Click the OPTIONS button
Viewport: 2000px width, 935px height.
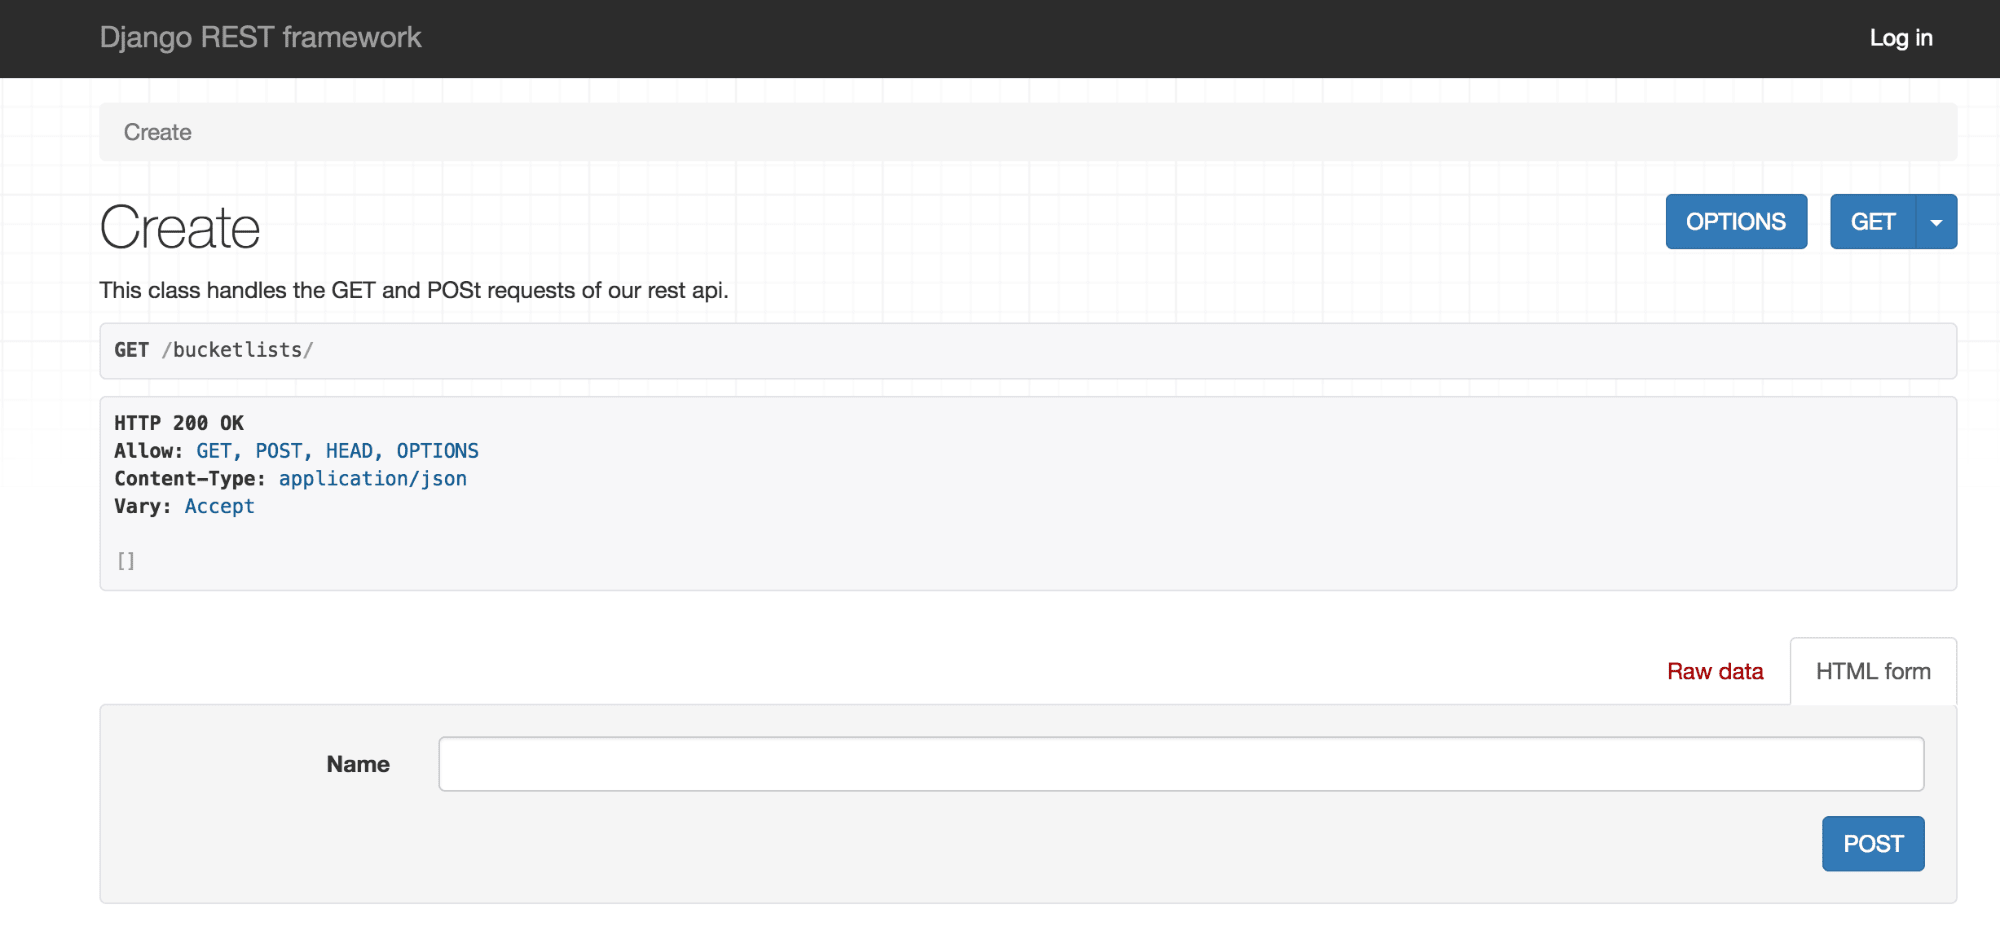coord(1736,222)
